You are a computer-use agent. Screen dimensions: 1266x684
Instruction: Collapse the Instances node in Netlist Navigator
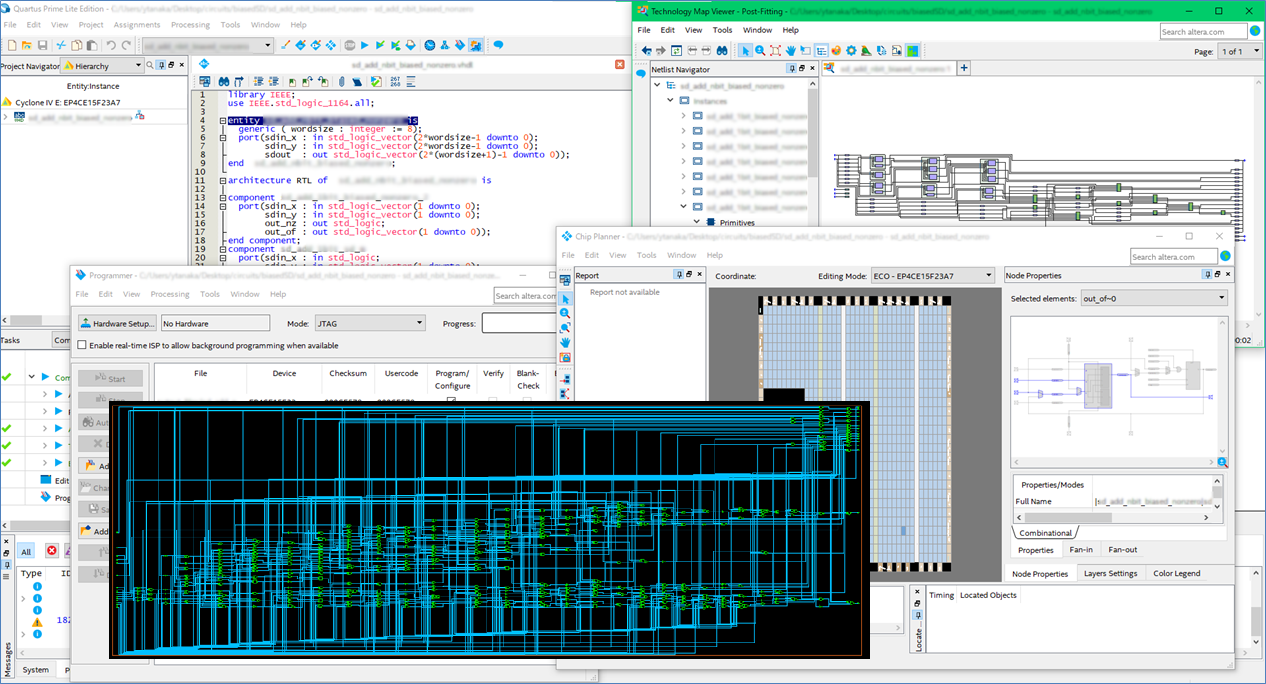(670, 101)
